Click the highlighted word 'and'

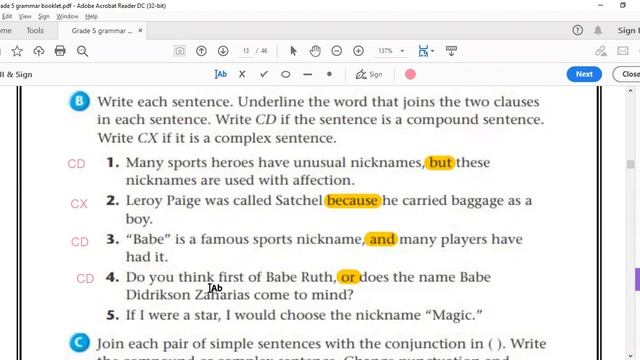tap(381, 239)
